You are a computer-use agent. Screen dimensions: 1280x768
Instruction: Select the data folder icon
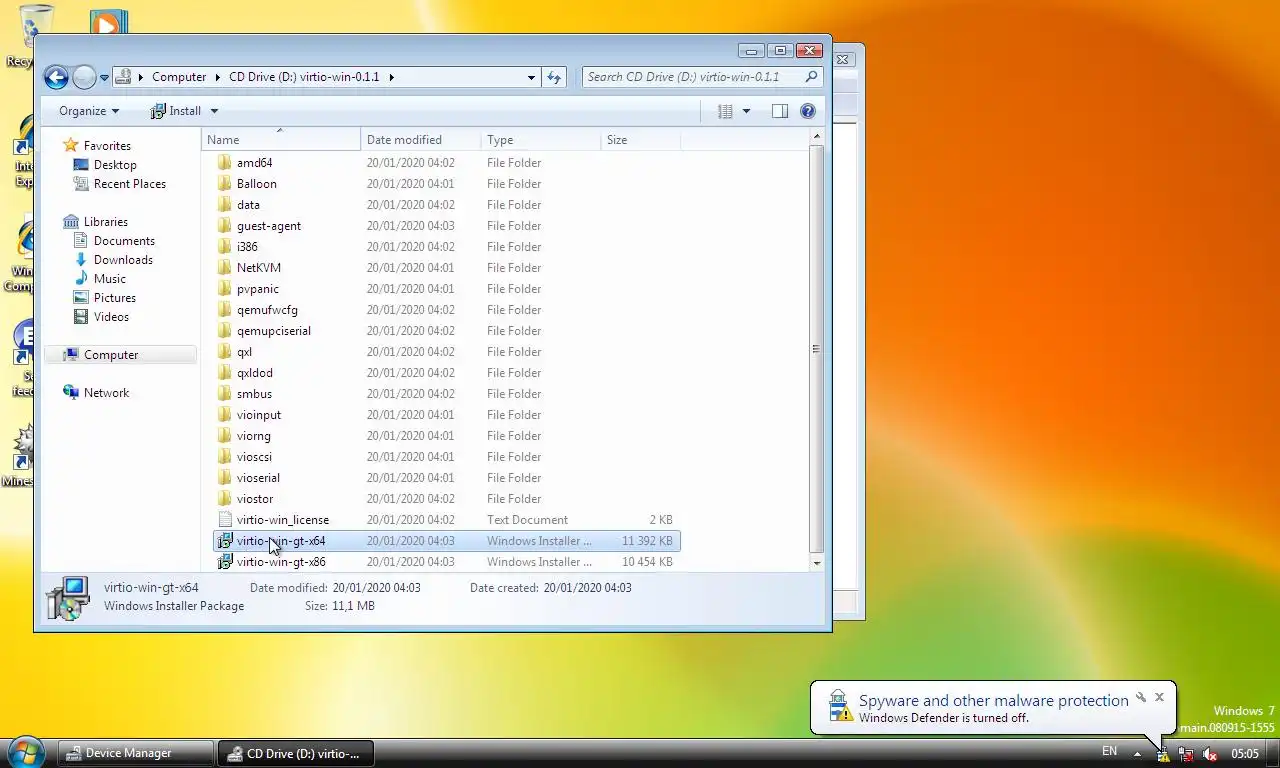point(225,205)
